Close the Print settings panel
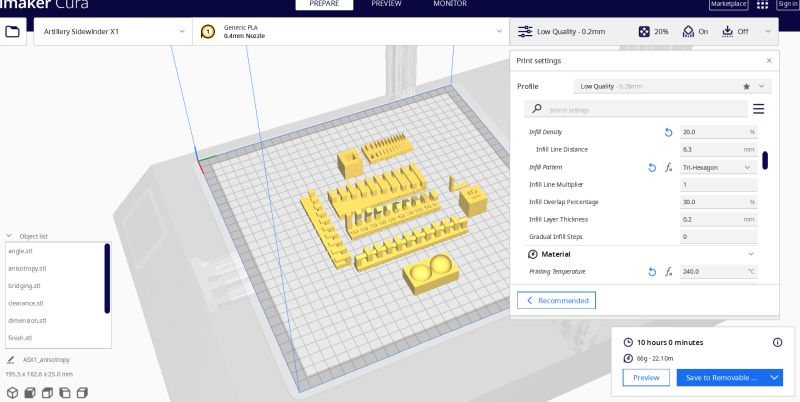Screen dimensions: 800x402 tap(769, 61)
